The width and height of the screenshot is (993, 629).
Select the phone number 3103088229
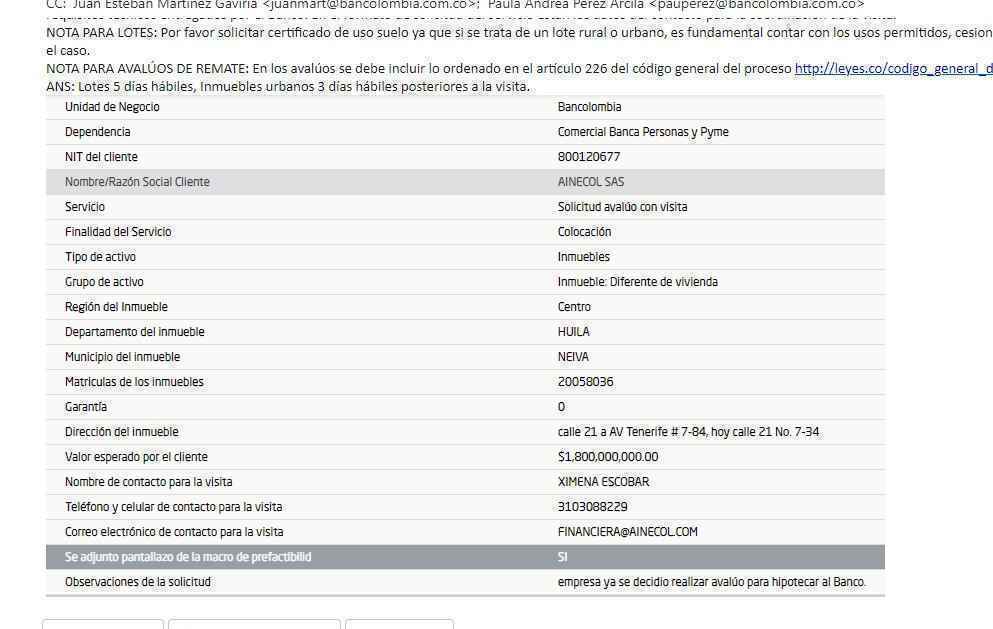592,507
